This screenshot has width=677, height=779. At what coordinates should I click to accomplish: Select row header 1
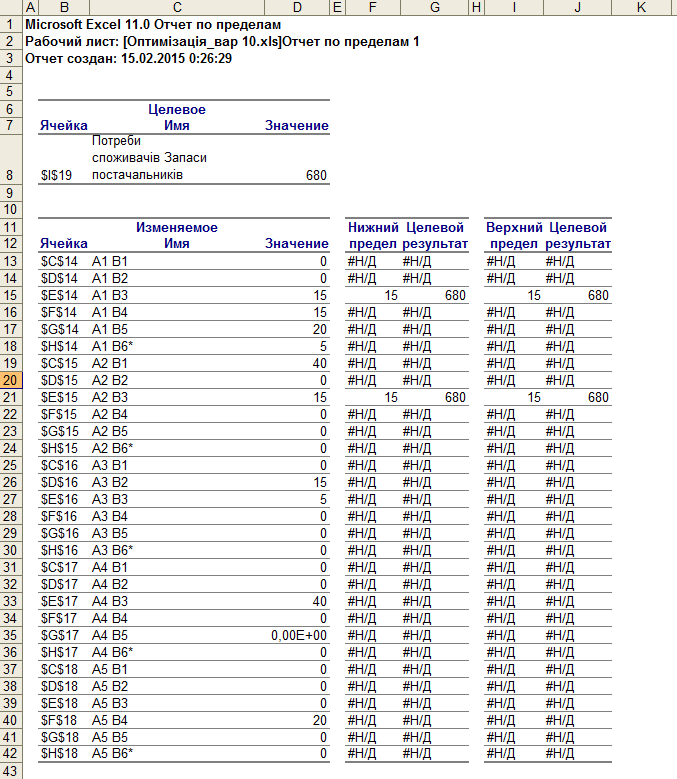[x=10, y=24]
